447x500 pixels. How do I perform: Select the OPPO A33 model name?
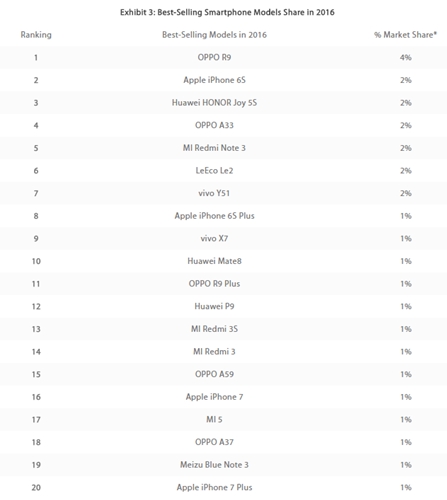click(214, 125)
